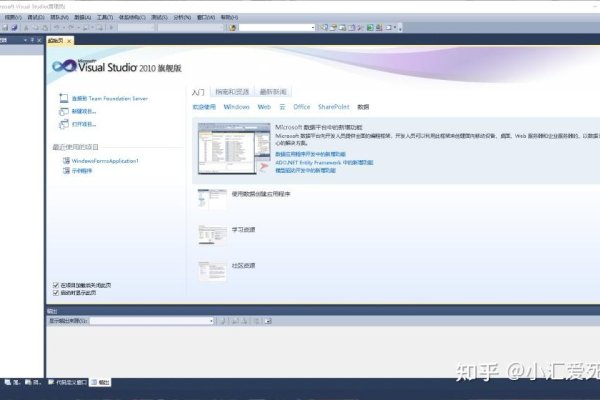600x400 pixels.
Task: Open the Analyze menu
Action: tap(182, 17)
